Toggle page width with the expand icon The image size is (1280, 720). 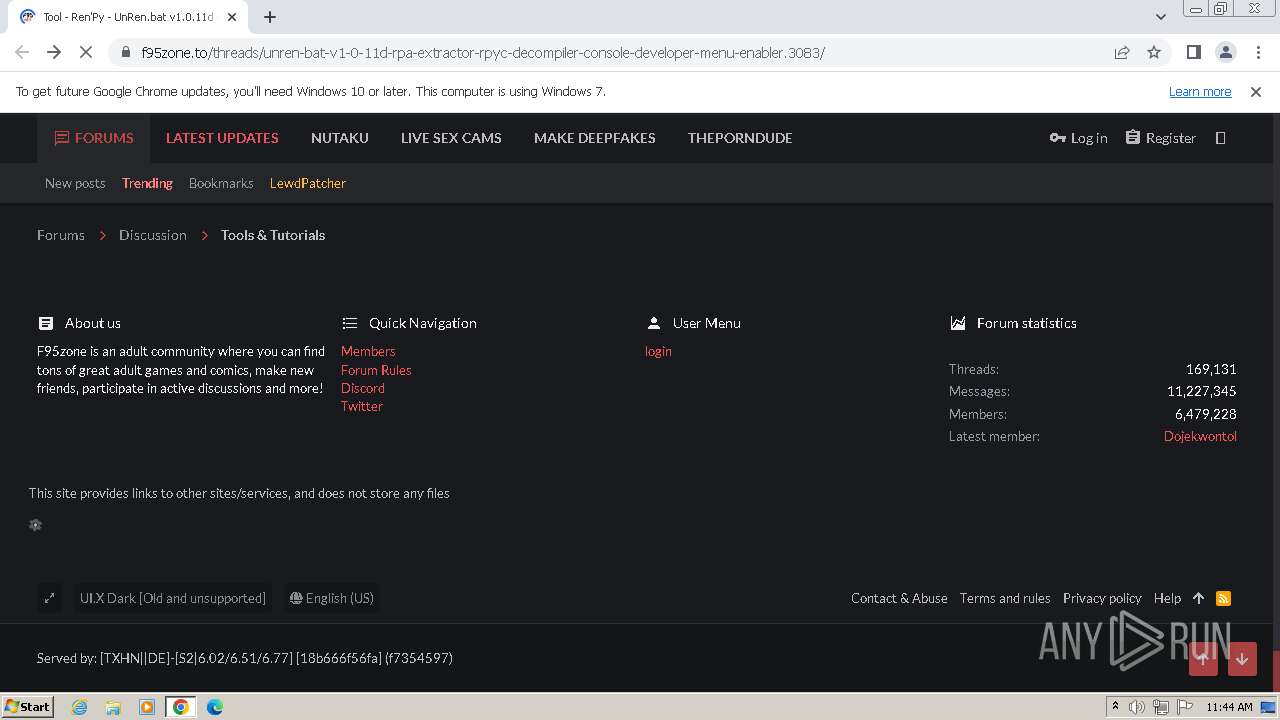click(x=49, y=598)
